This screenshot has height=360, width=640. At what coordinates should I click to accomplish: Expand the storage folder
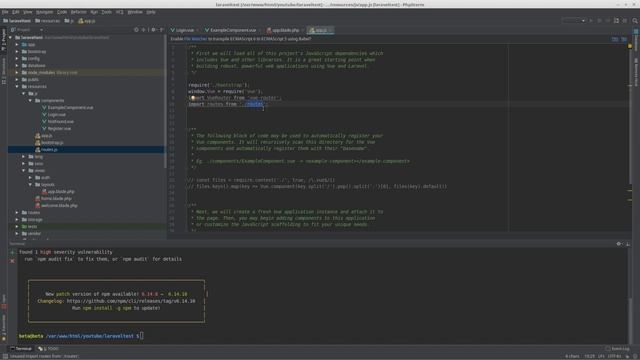pos(17,220)
